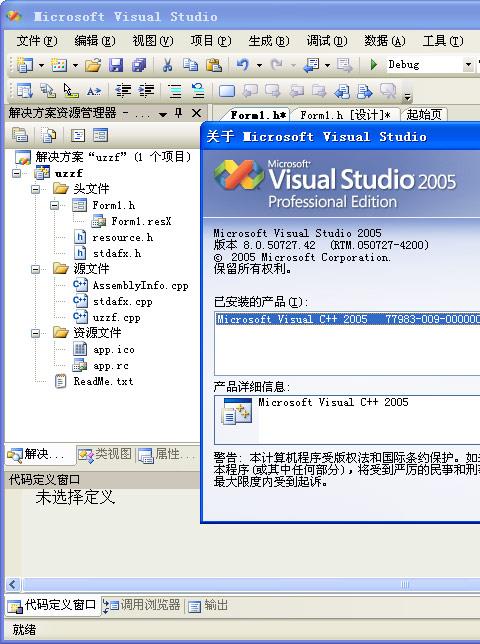Open the Debug configuration dropdown
This screenshot has height=644, width=480.
click(468, 64)
